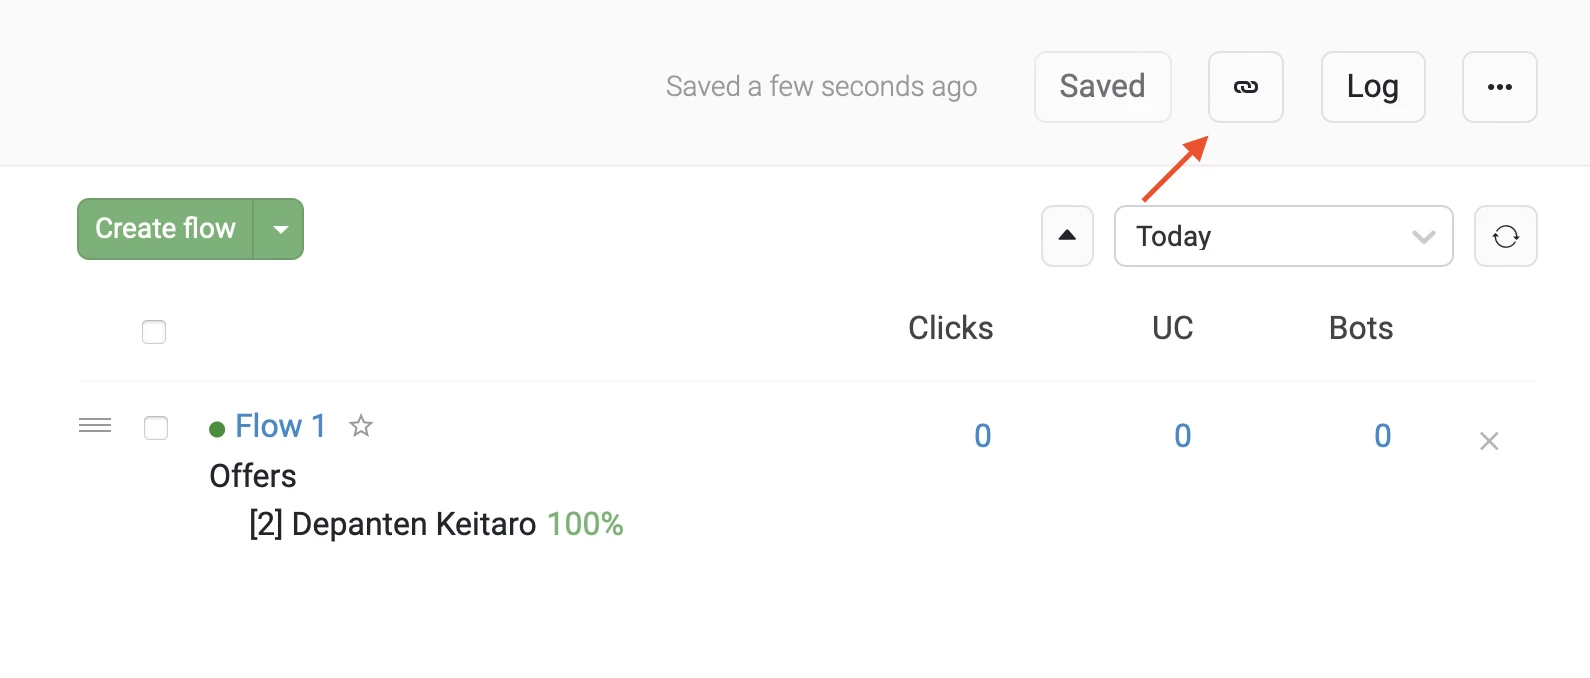Open the Today date range dropdown
This screenshot has width=1590, height=678.
[1283, 236]
